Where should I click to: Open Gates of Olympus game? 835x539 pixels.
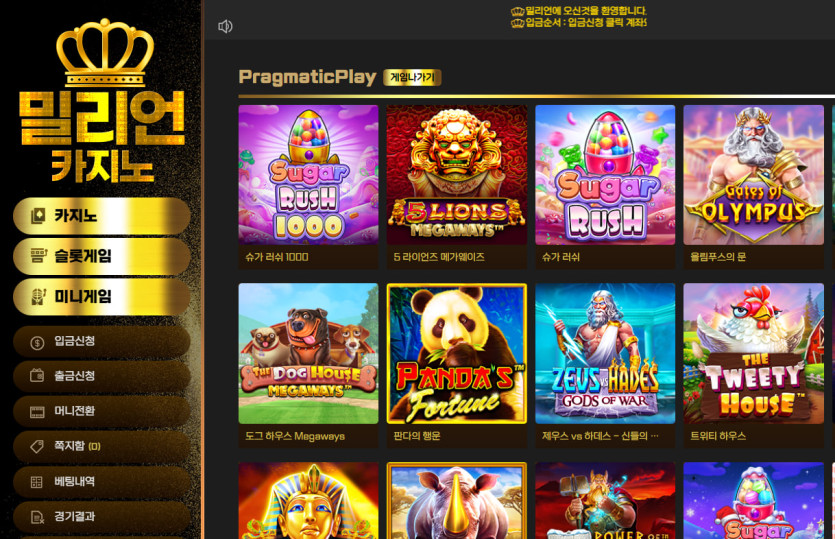pyautogui.click(x=754, y=175)
